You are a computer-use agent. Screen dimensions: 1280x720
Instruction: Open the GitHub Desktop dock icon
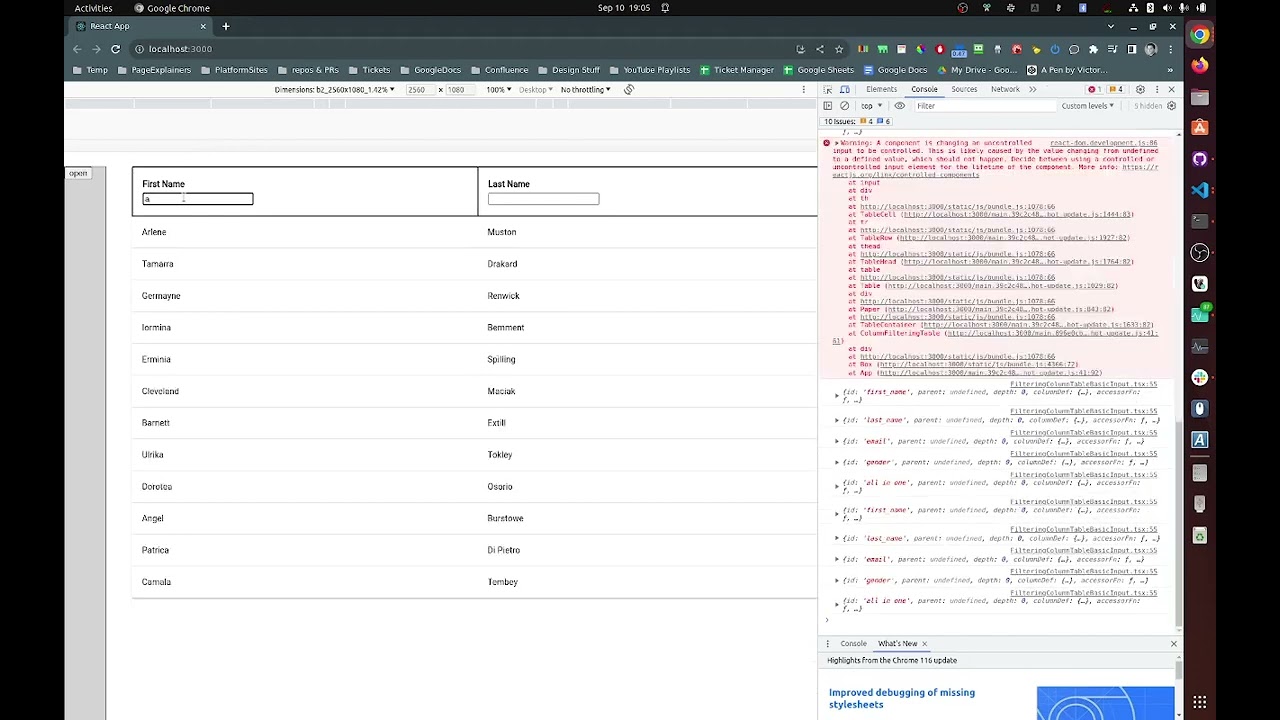tap(1200, 159)
